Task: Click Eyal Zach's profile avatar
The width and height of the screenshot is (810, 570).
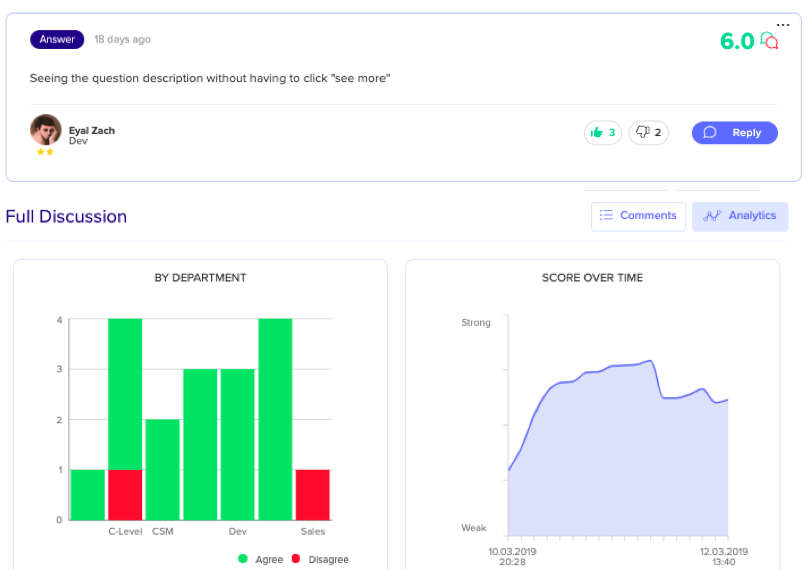Action: click(45, 130)
